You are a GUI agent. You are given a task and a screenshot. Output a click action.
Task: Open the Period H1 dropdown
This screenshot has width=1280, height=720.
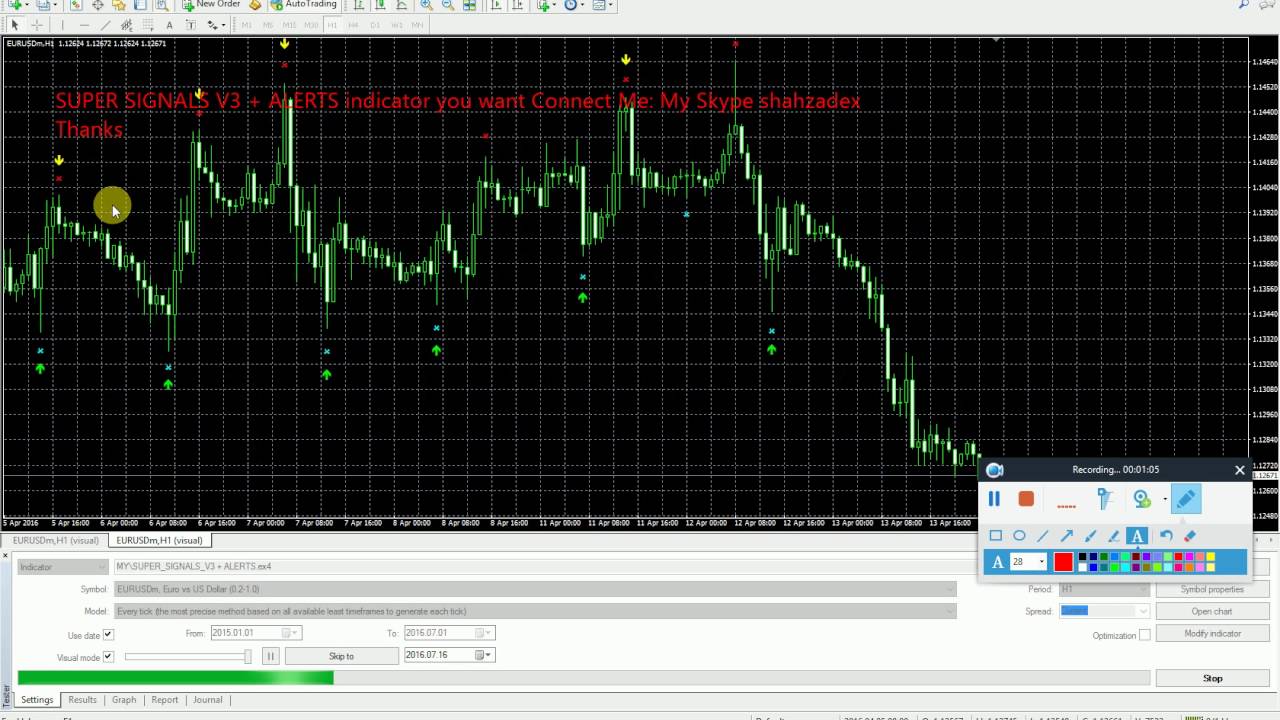1105,589
